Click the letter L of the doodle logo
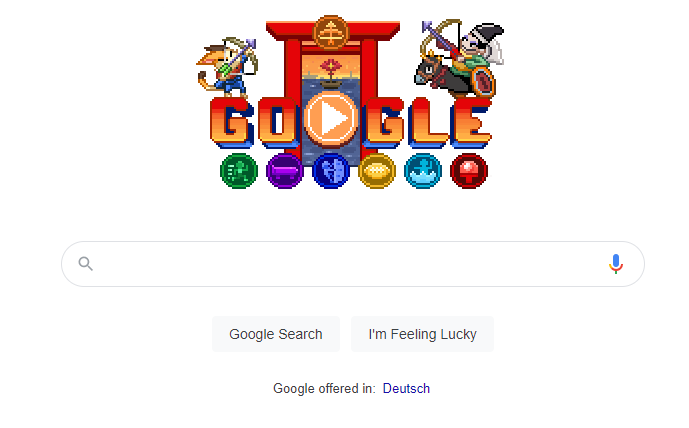This screenshot has height=428, width=689. (428, 123)
